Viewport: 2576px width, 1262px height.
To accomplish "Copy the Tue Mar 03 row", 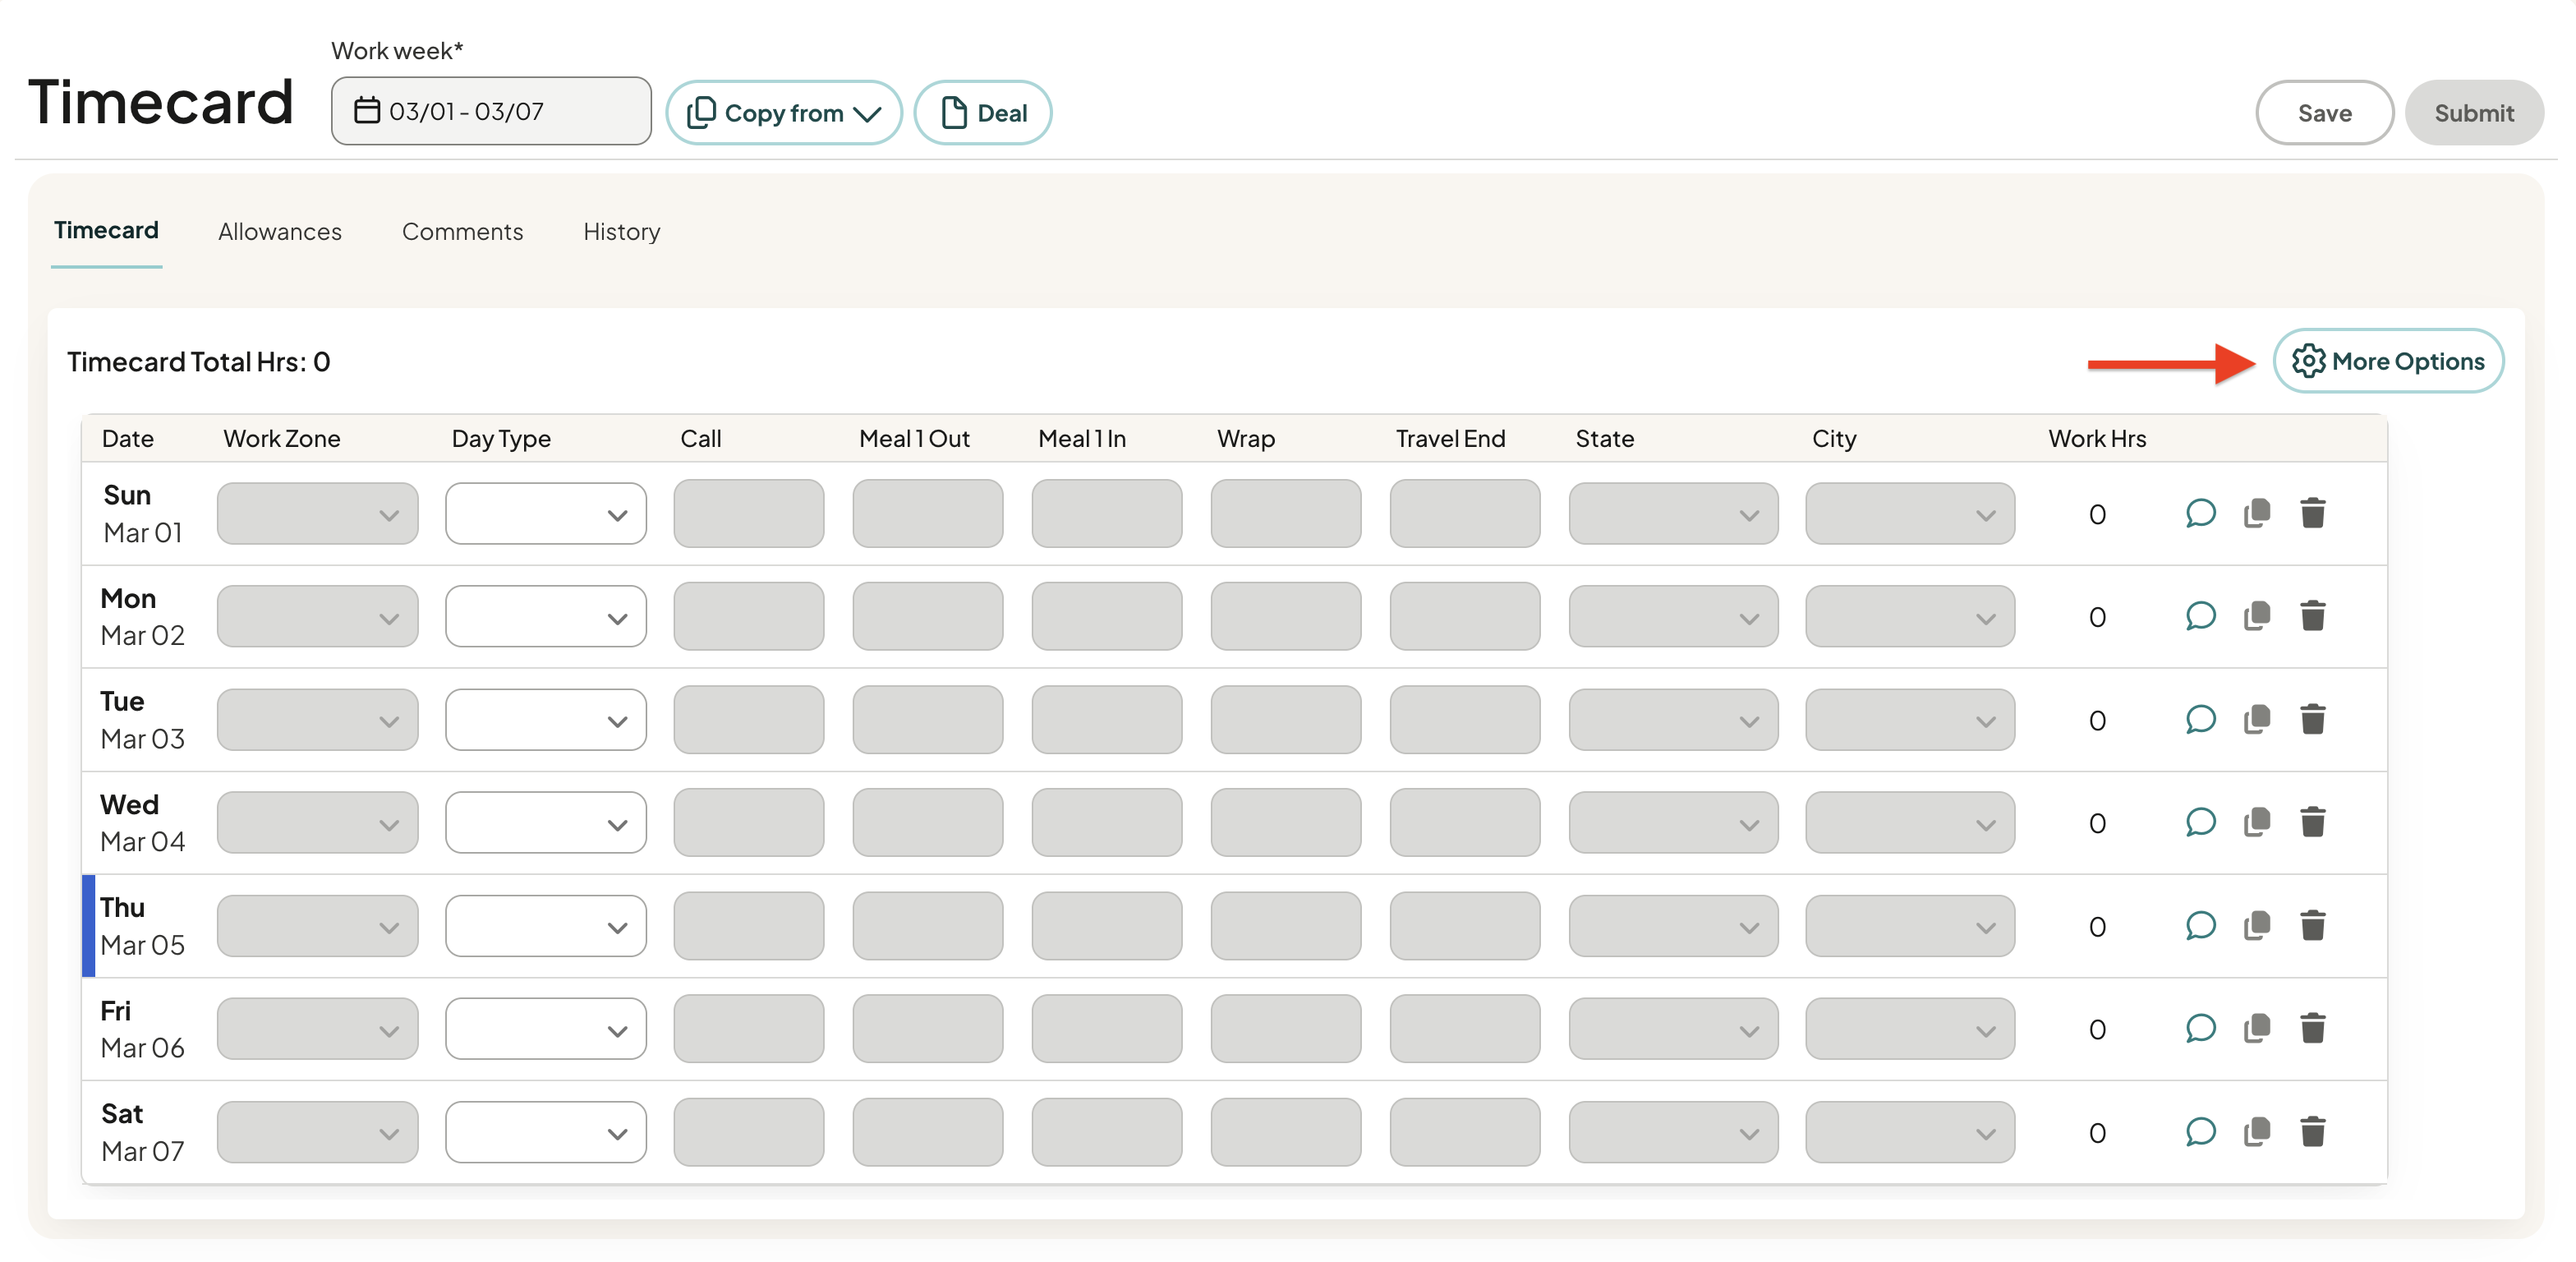I will (2257, 719).
